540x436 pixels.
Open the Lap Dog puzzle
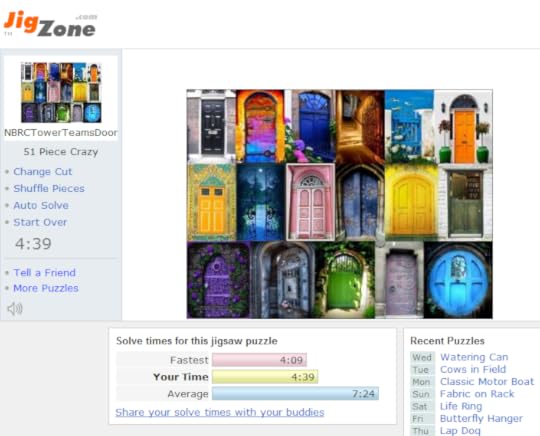460,430
